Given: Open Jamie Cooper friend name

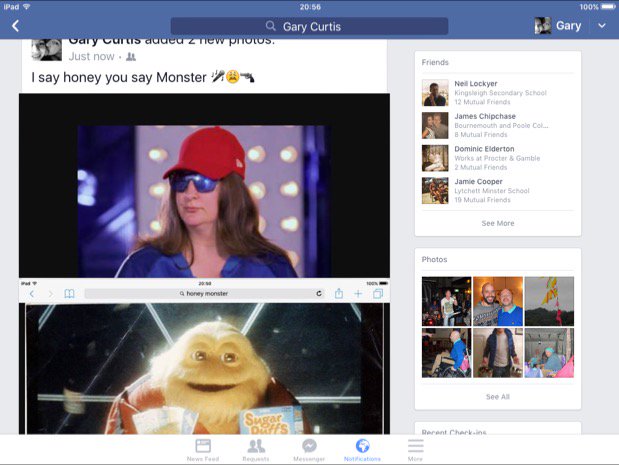Looking at the screenshot, I should (x=478, y=182).
